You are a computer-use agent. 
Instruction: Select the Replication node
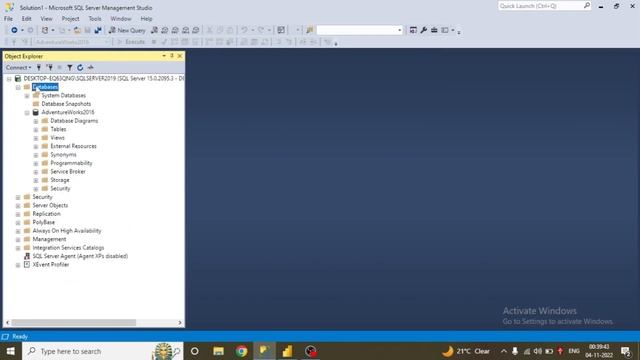pyautogui.click(x=46, y=214)
